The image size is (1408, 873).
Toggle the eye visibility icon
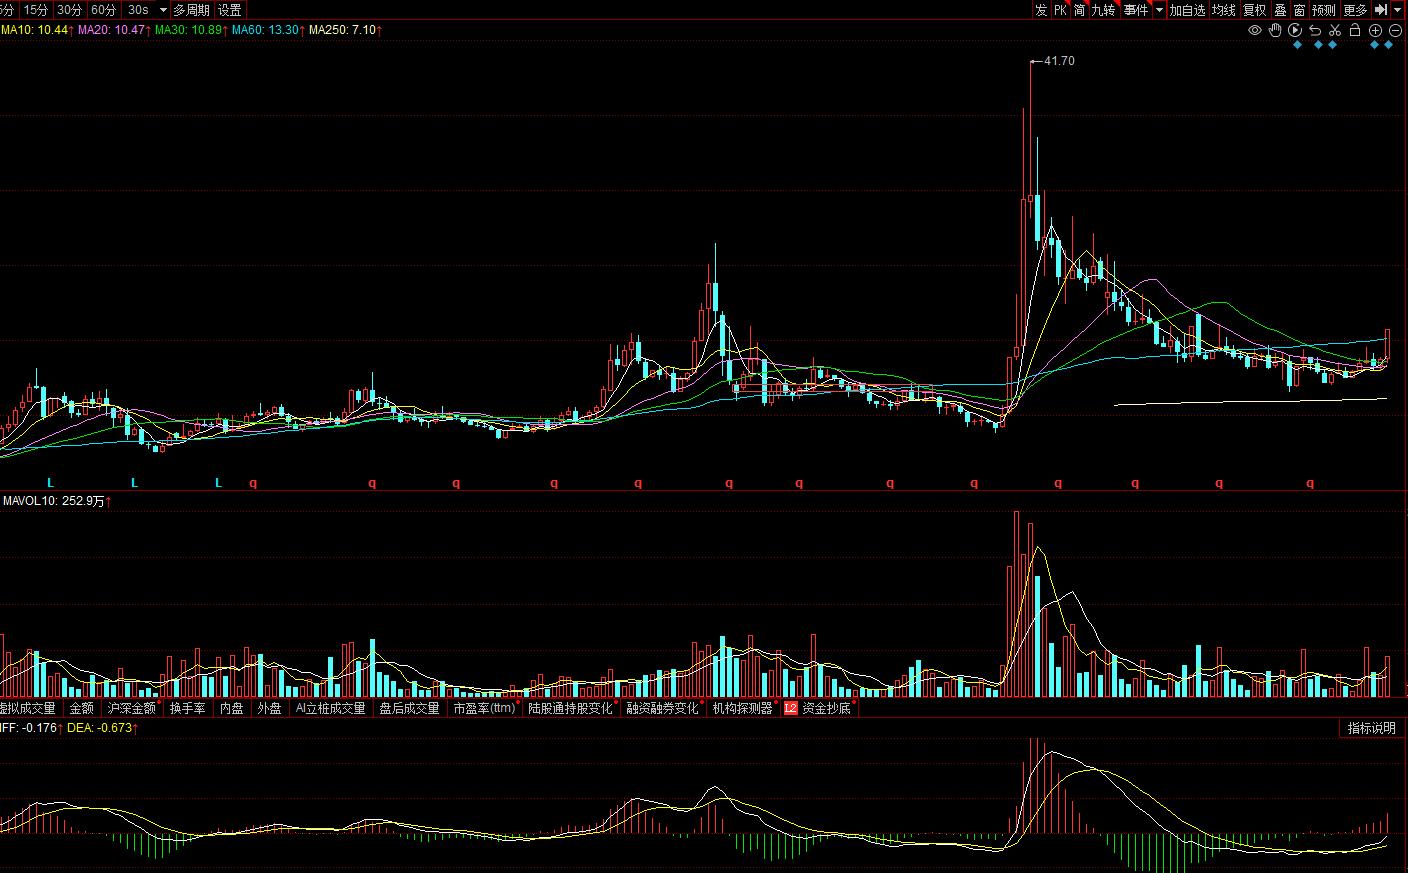(x=1254, y=30)
